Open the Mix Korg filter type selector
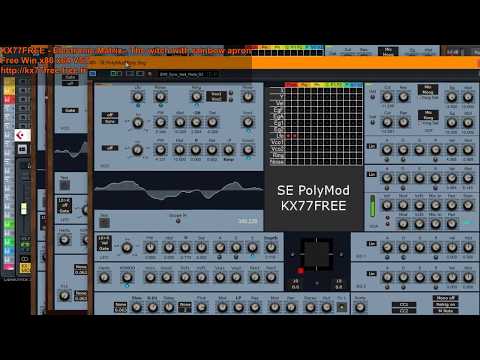This screenshot has height=360, width=480. click(428, 115)
